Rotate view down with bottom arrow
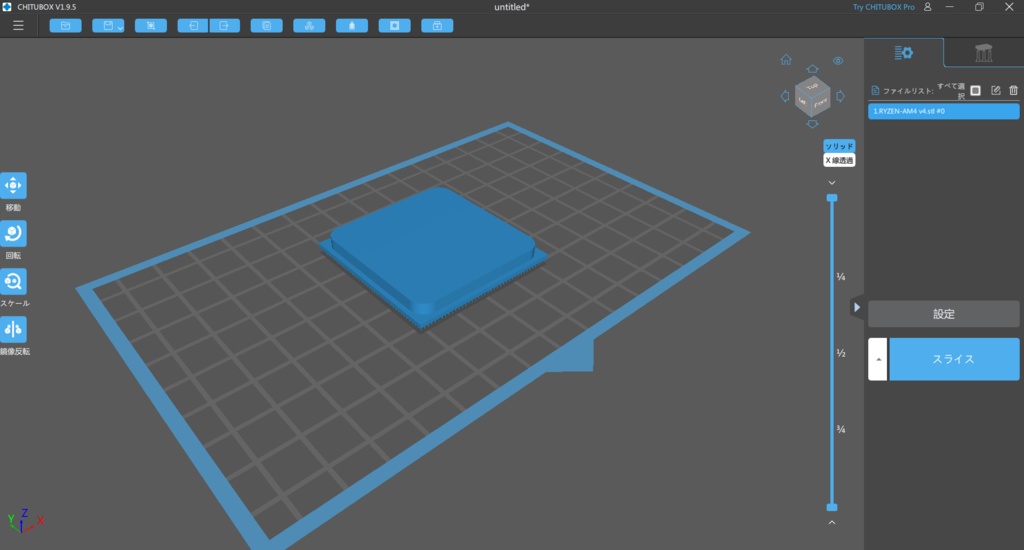This screenshot has width=1024, height=550. (812, 123)
